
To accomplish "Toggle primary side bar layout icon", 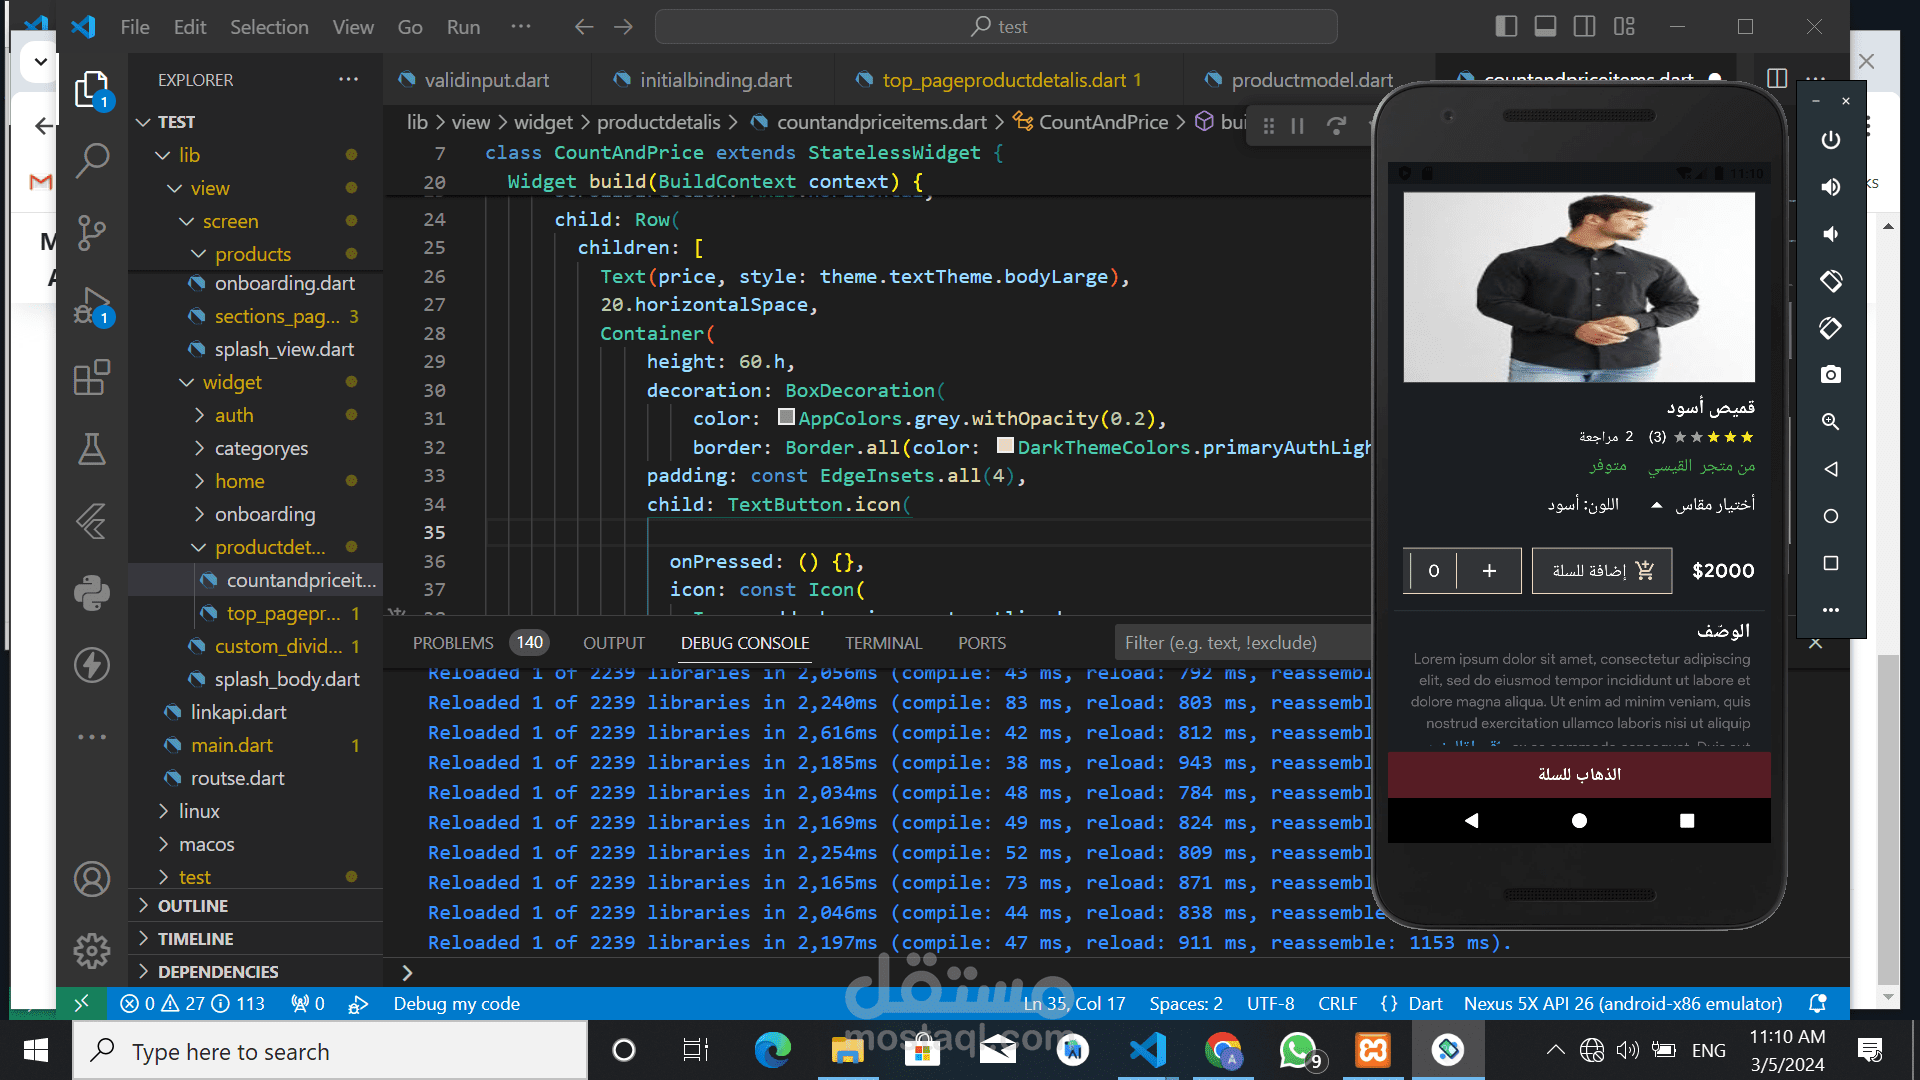I will pyautogui.click(x=1506, y=27).
